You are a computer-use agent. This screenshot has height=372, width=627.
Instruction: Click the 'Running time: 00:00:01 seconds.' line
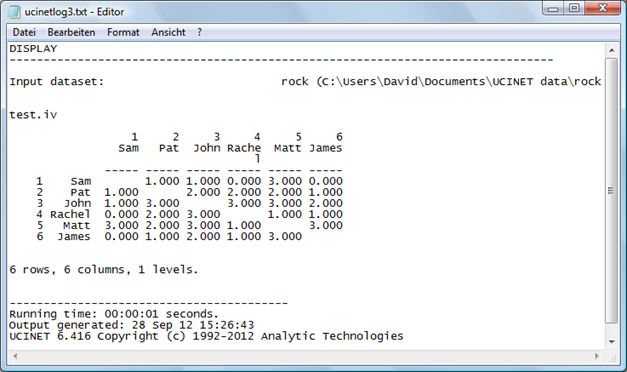[x=114, y=314]
